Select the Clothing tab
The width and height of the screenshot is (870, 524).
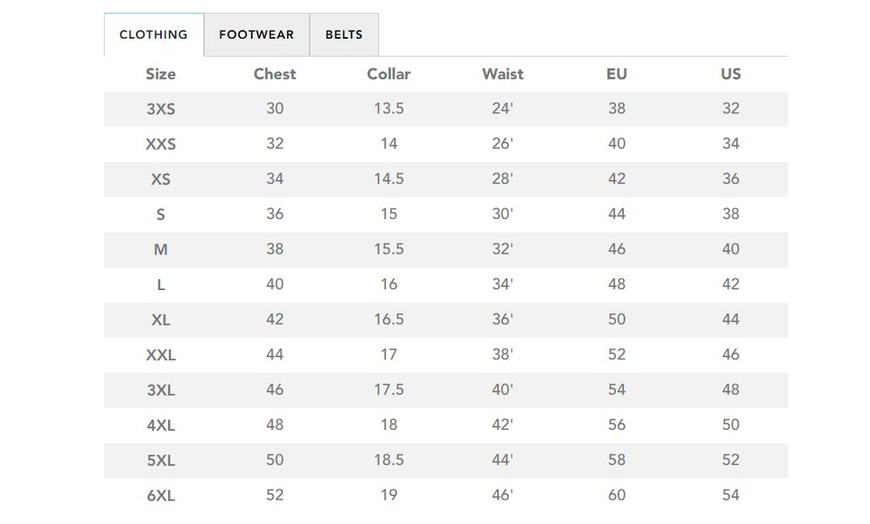(x=153, y=35)
